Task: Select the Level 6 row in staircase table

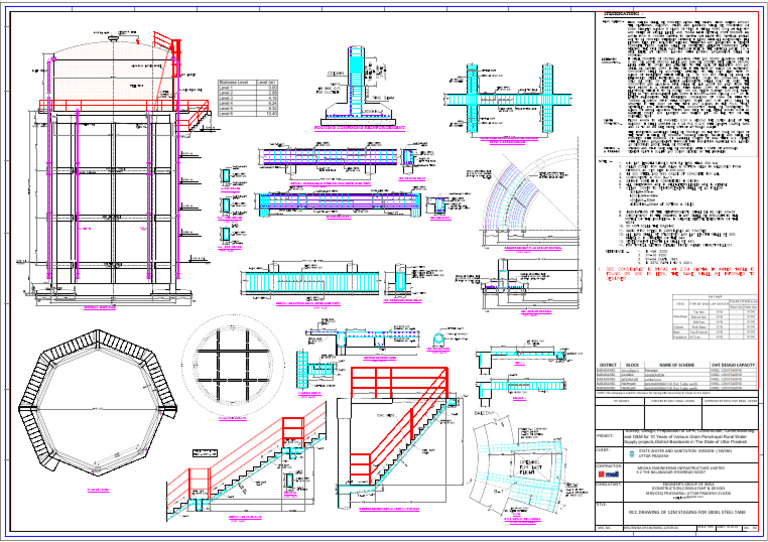Action: coord(248,114)
